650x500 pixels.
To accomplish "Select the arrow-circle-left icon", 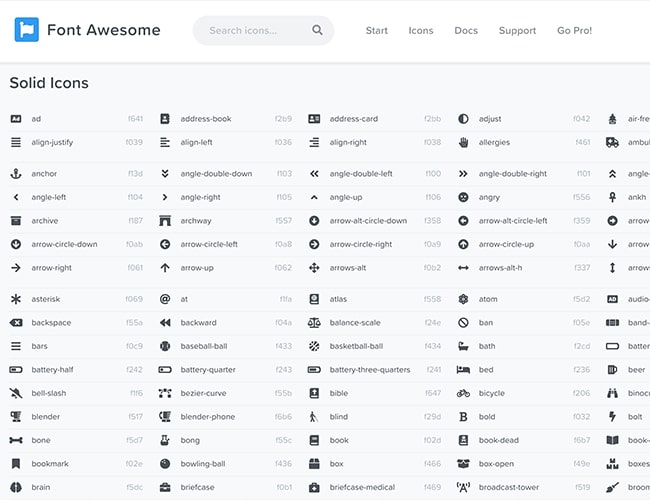I will [x=165, y=245].
